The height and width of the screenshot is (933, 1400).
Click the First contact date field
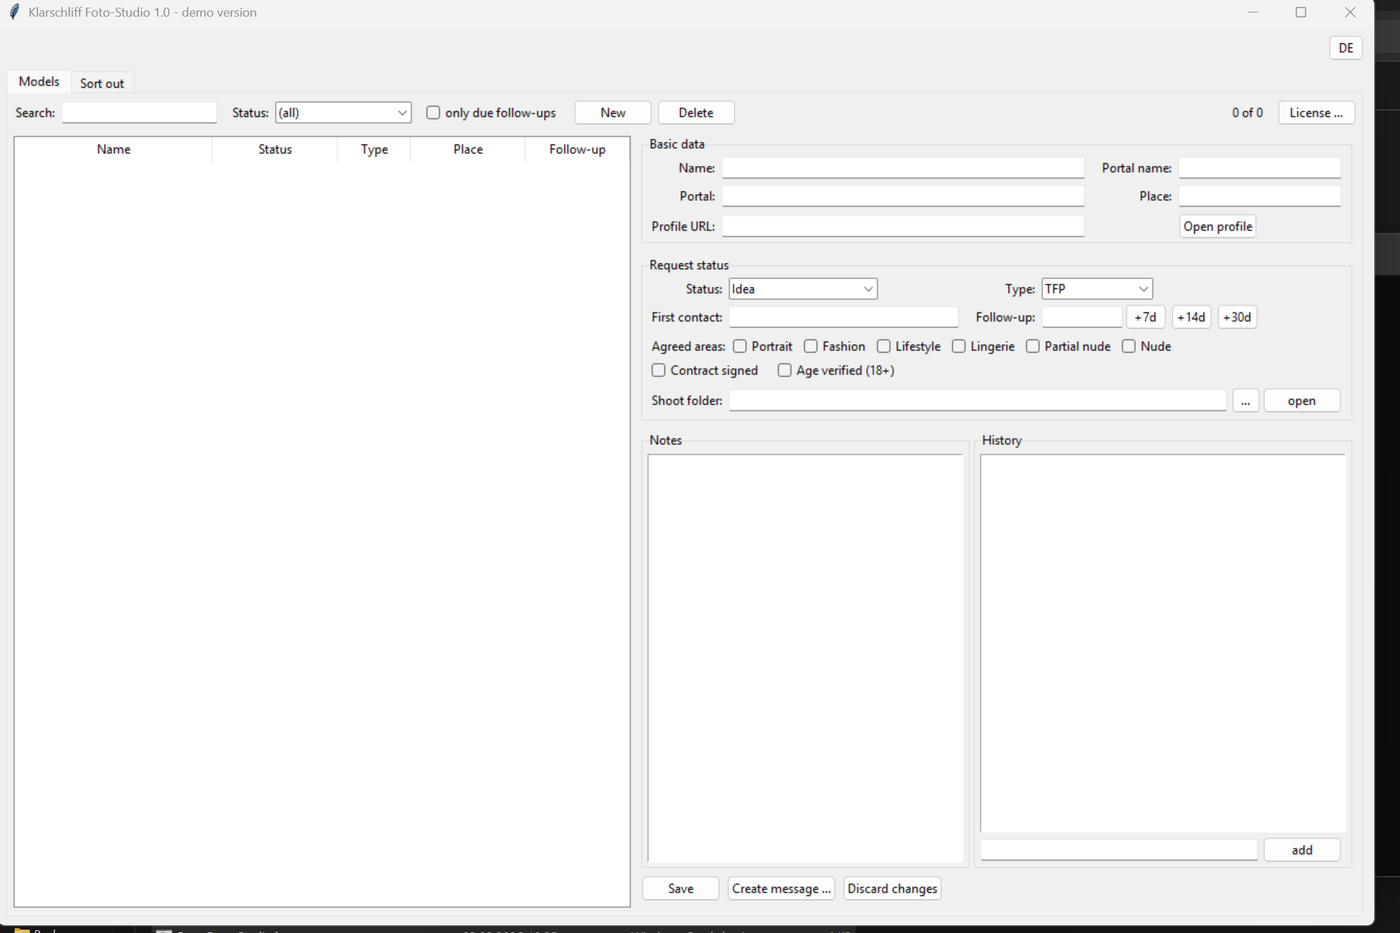point(844,317)
